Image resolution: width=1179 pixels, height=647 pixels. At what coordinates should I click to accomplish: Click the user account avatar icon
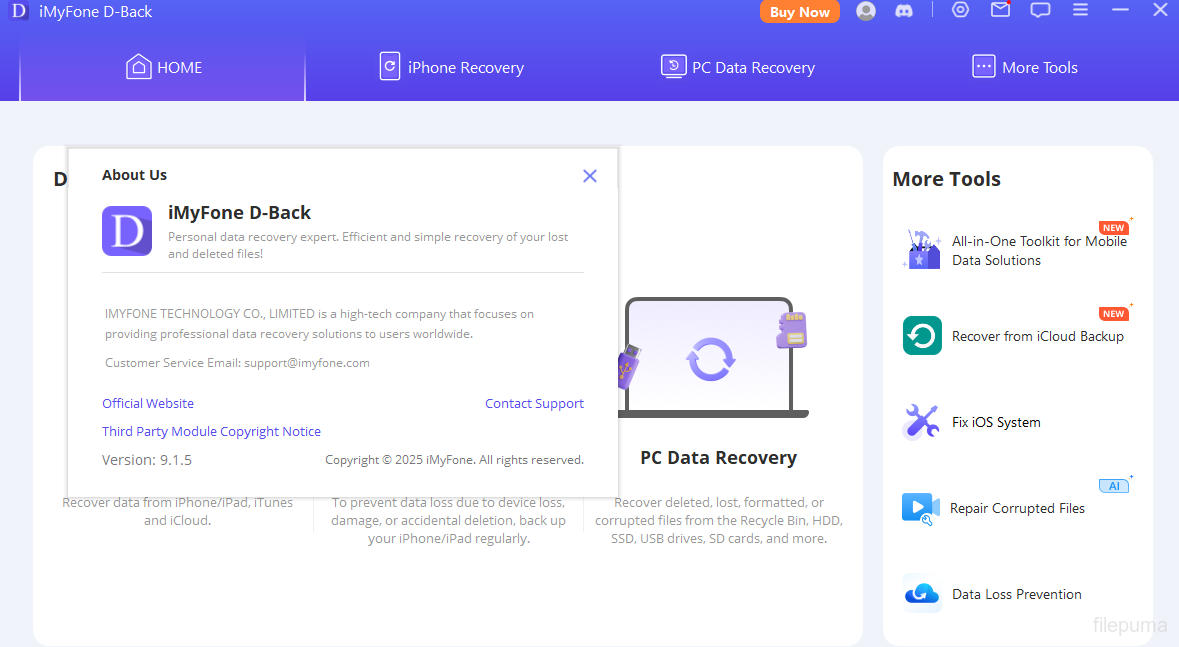[x=866, y=11]
